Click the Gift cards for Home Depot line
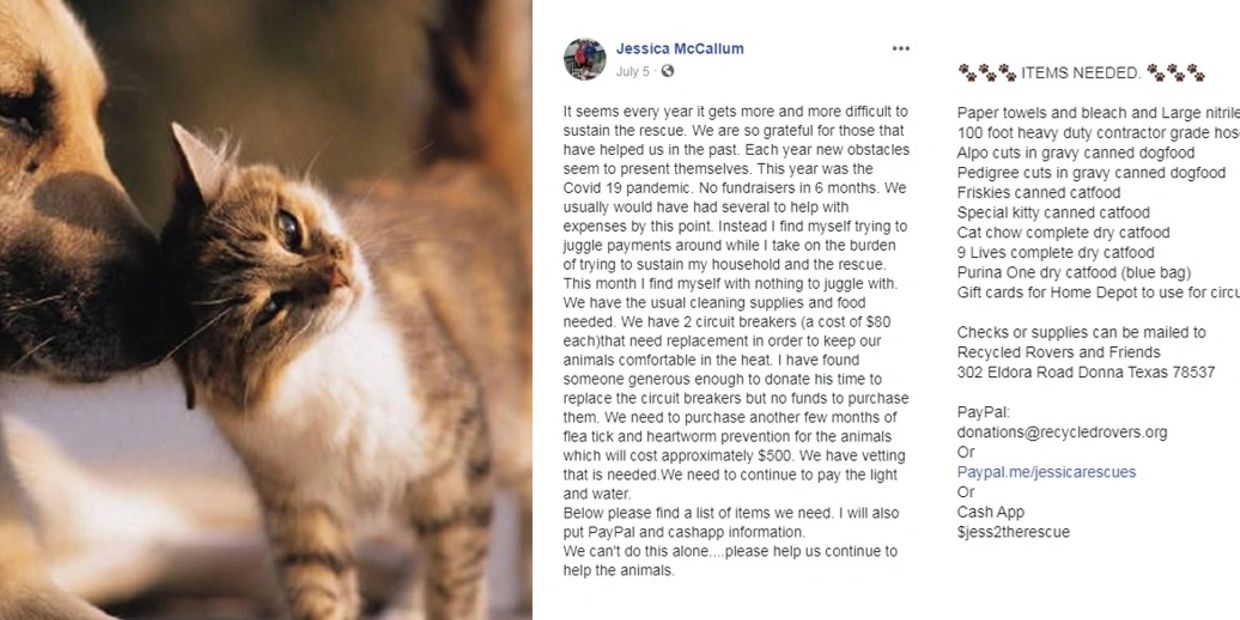 tap(1098, 292)
